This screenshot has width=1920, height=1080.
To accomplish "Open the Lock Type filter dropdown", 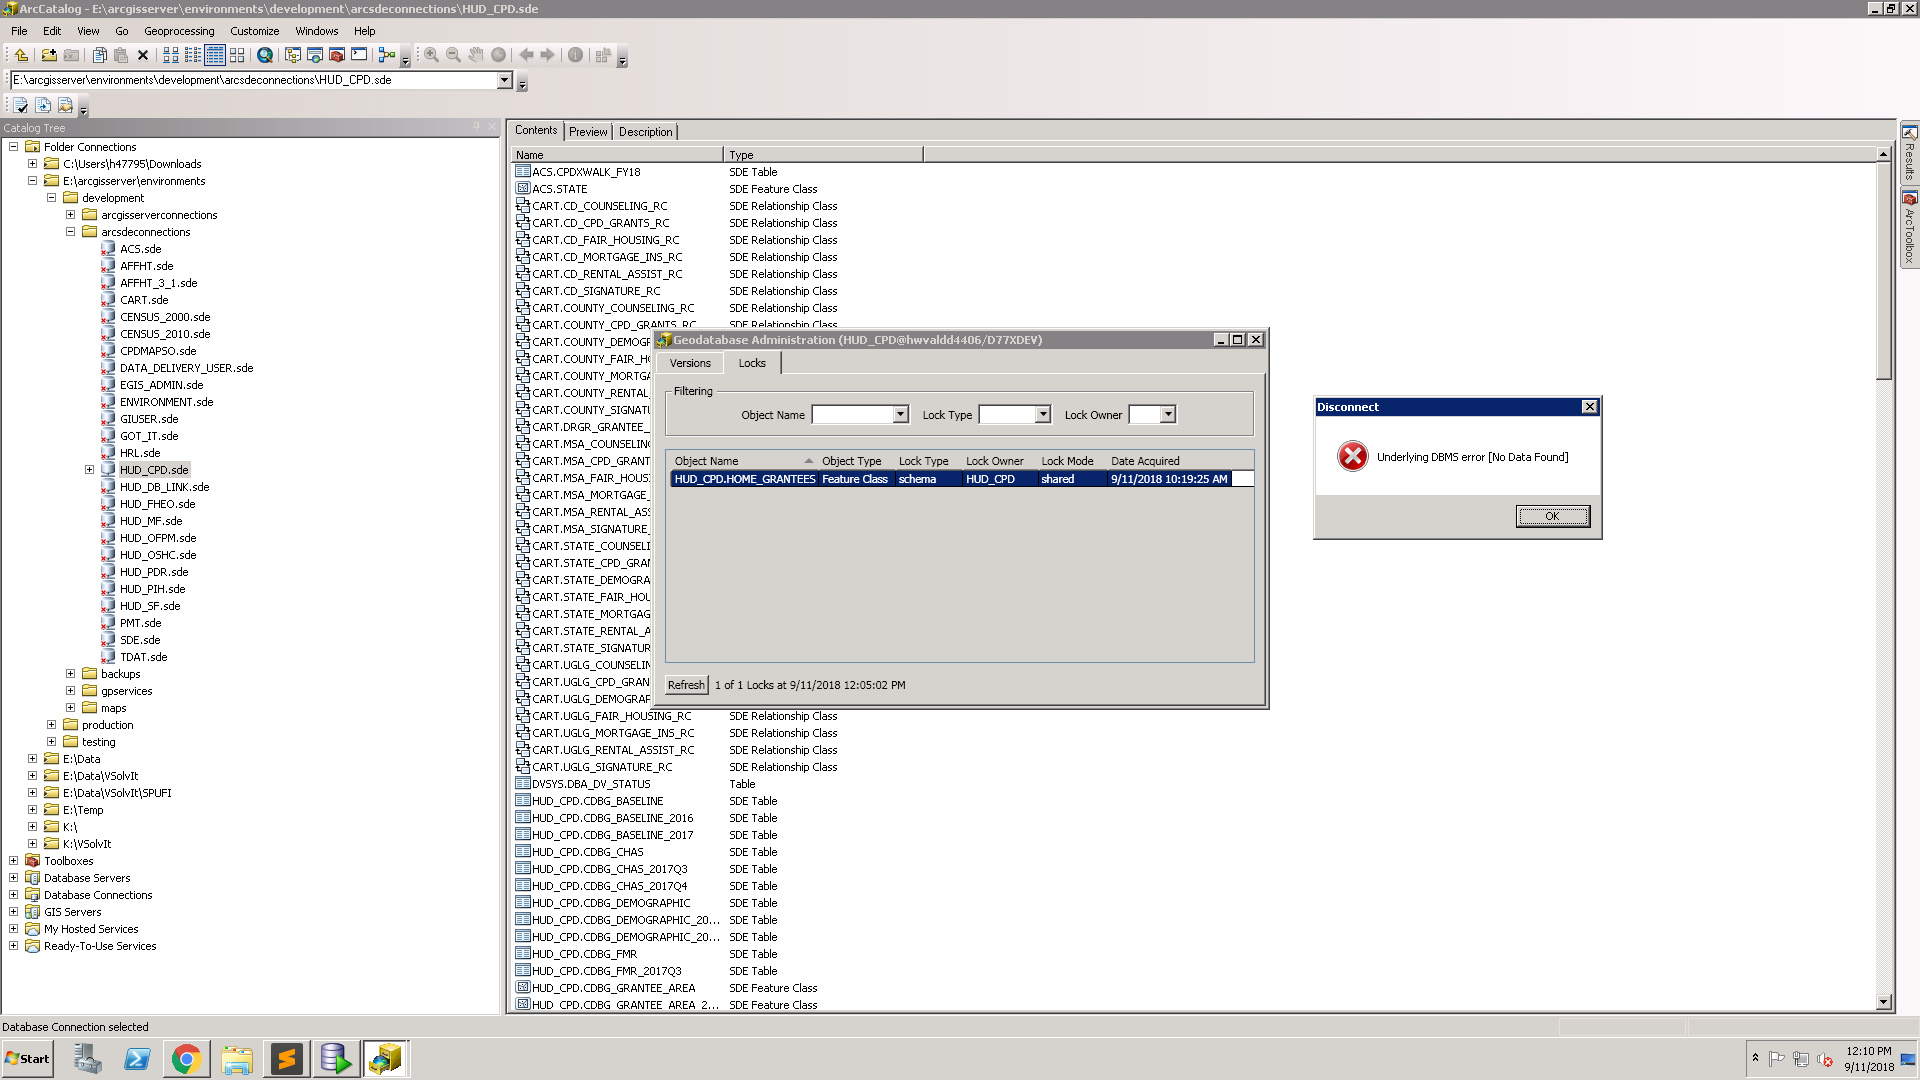I will 1043,415.
